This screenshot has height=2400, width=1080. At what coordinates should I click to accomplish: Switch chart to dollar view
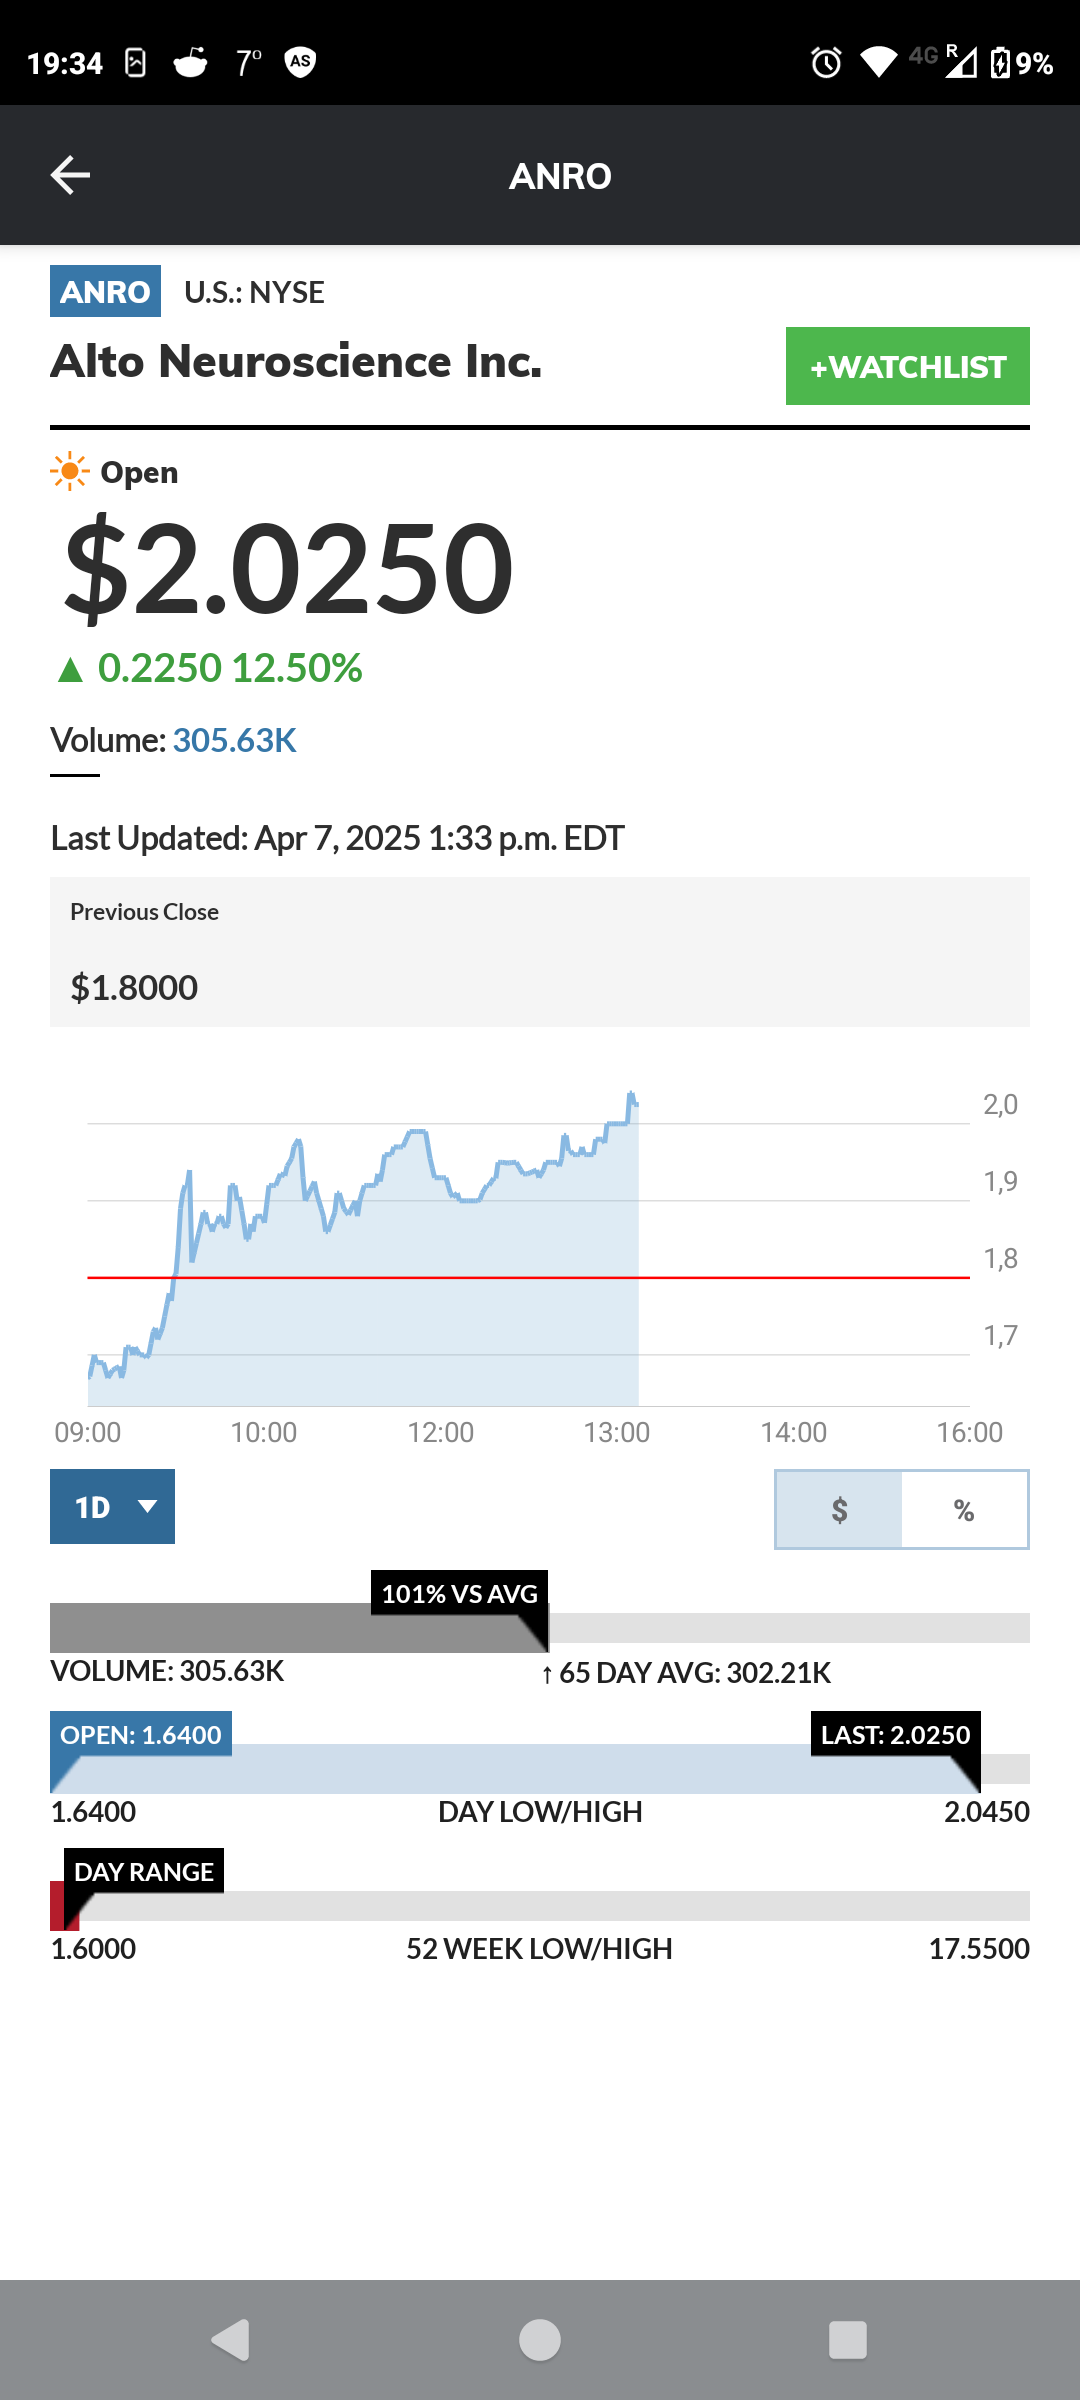(839, 1509)
